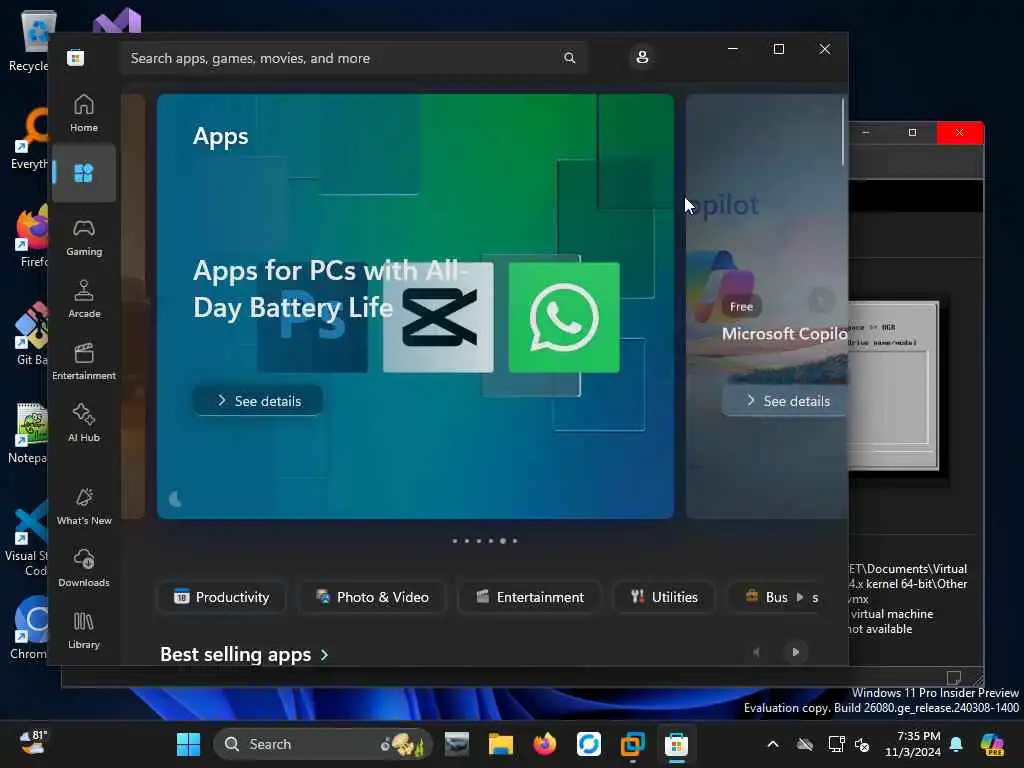Click the Microsoft Store logo icon

75,57
